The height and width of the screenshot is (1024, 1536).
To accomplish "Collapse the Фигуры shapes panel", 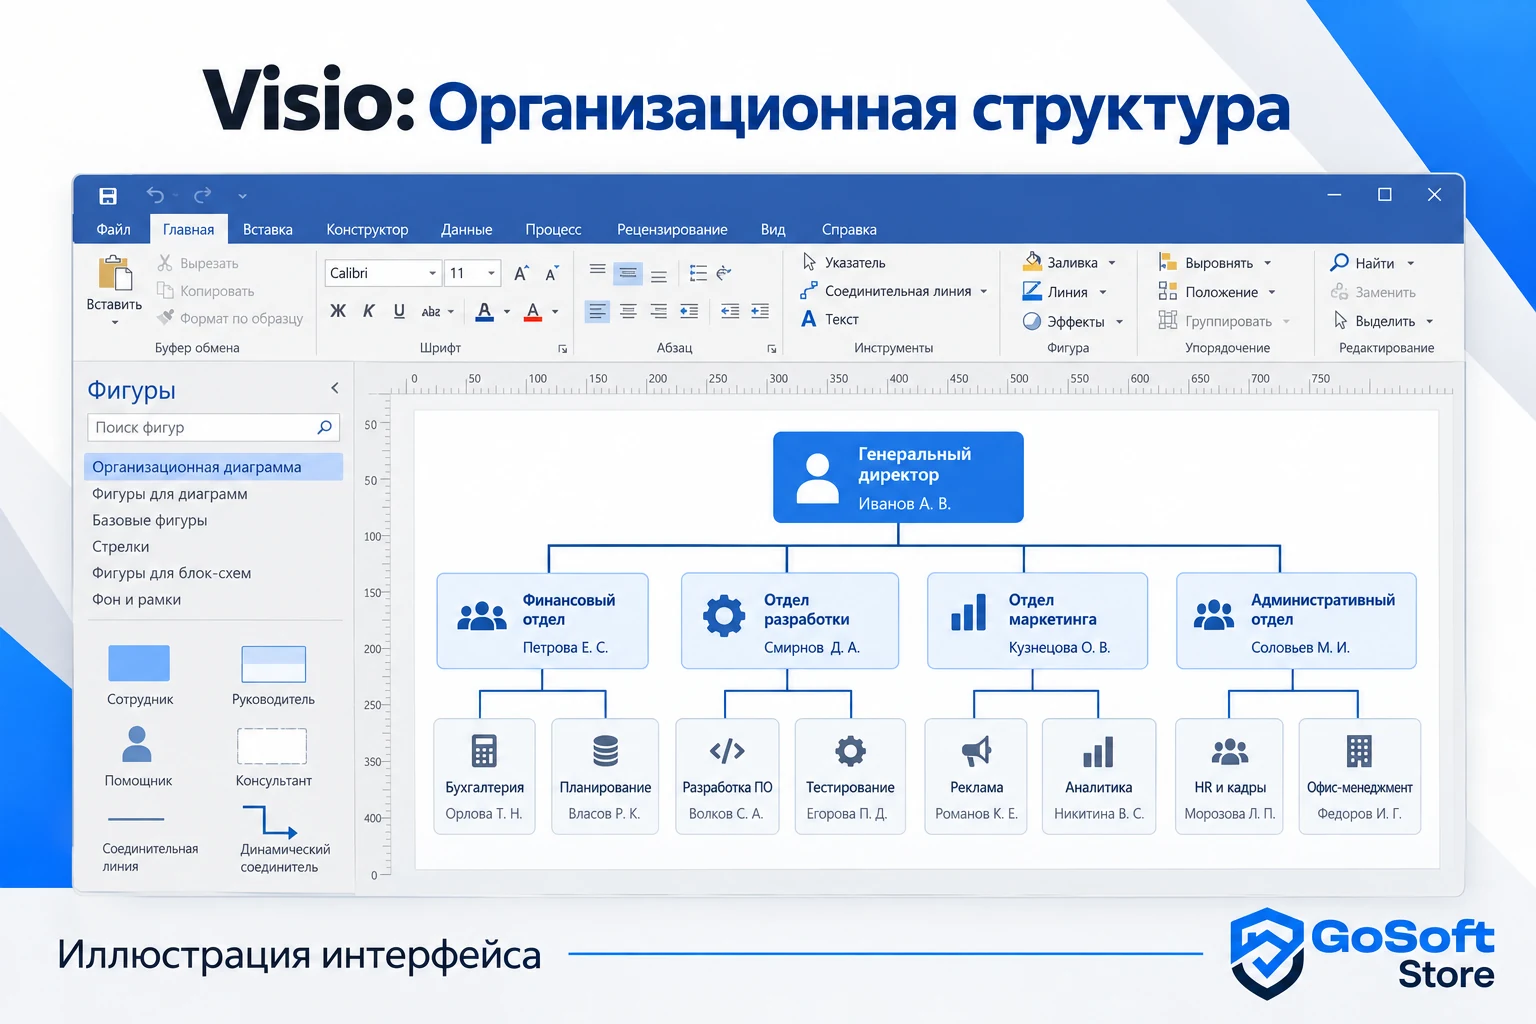I will [x=335, y=388].
